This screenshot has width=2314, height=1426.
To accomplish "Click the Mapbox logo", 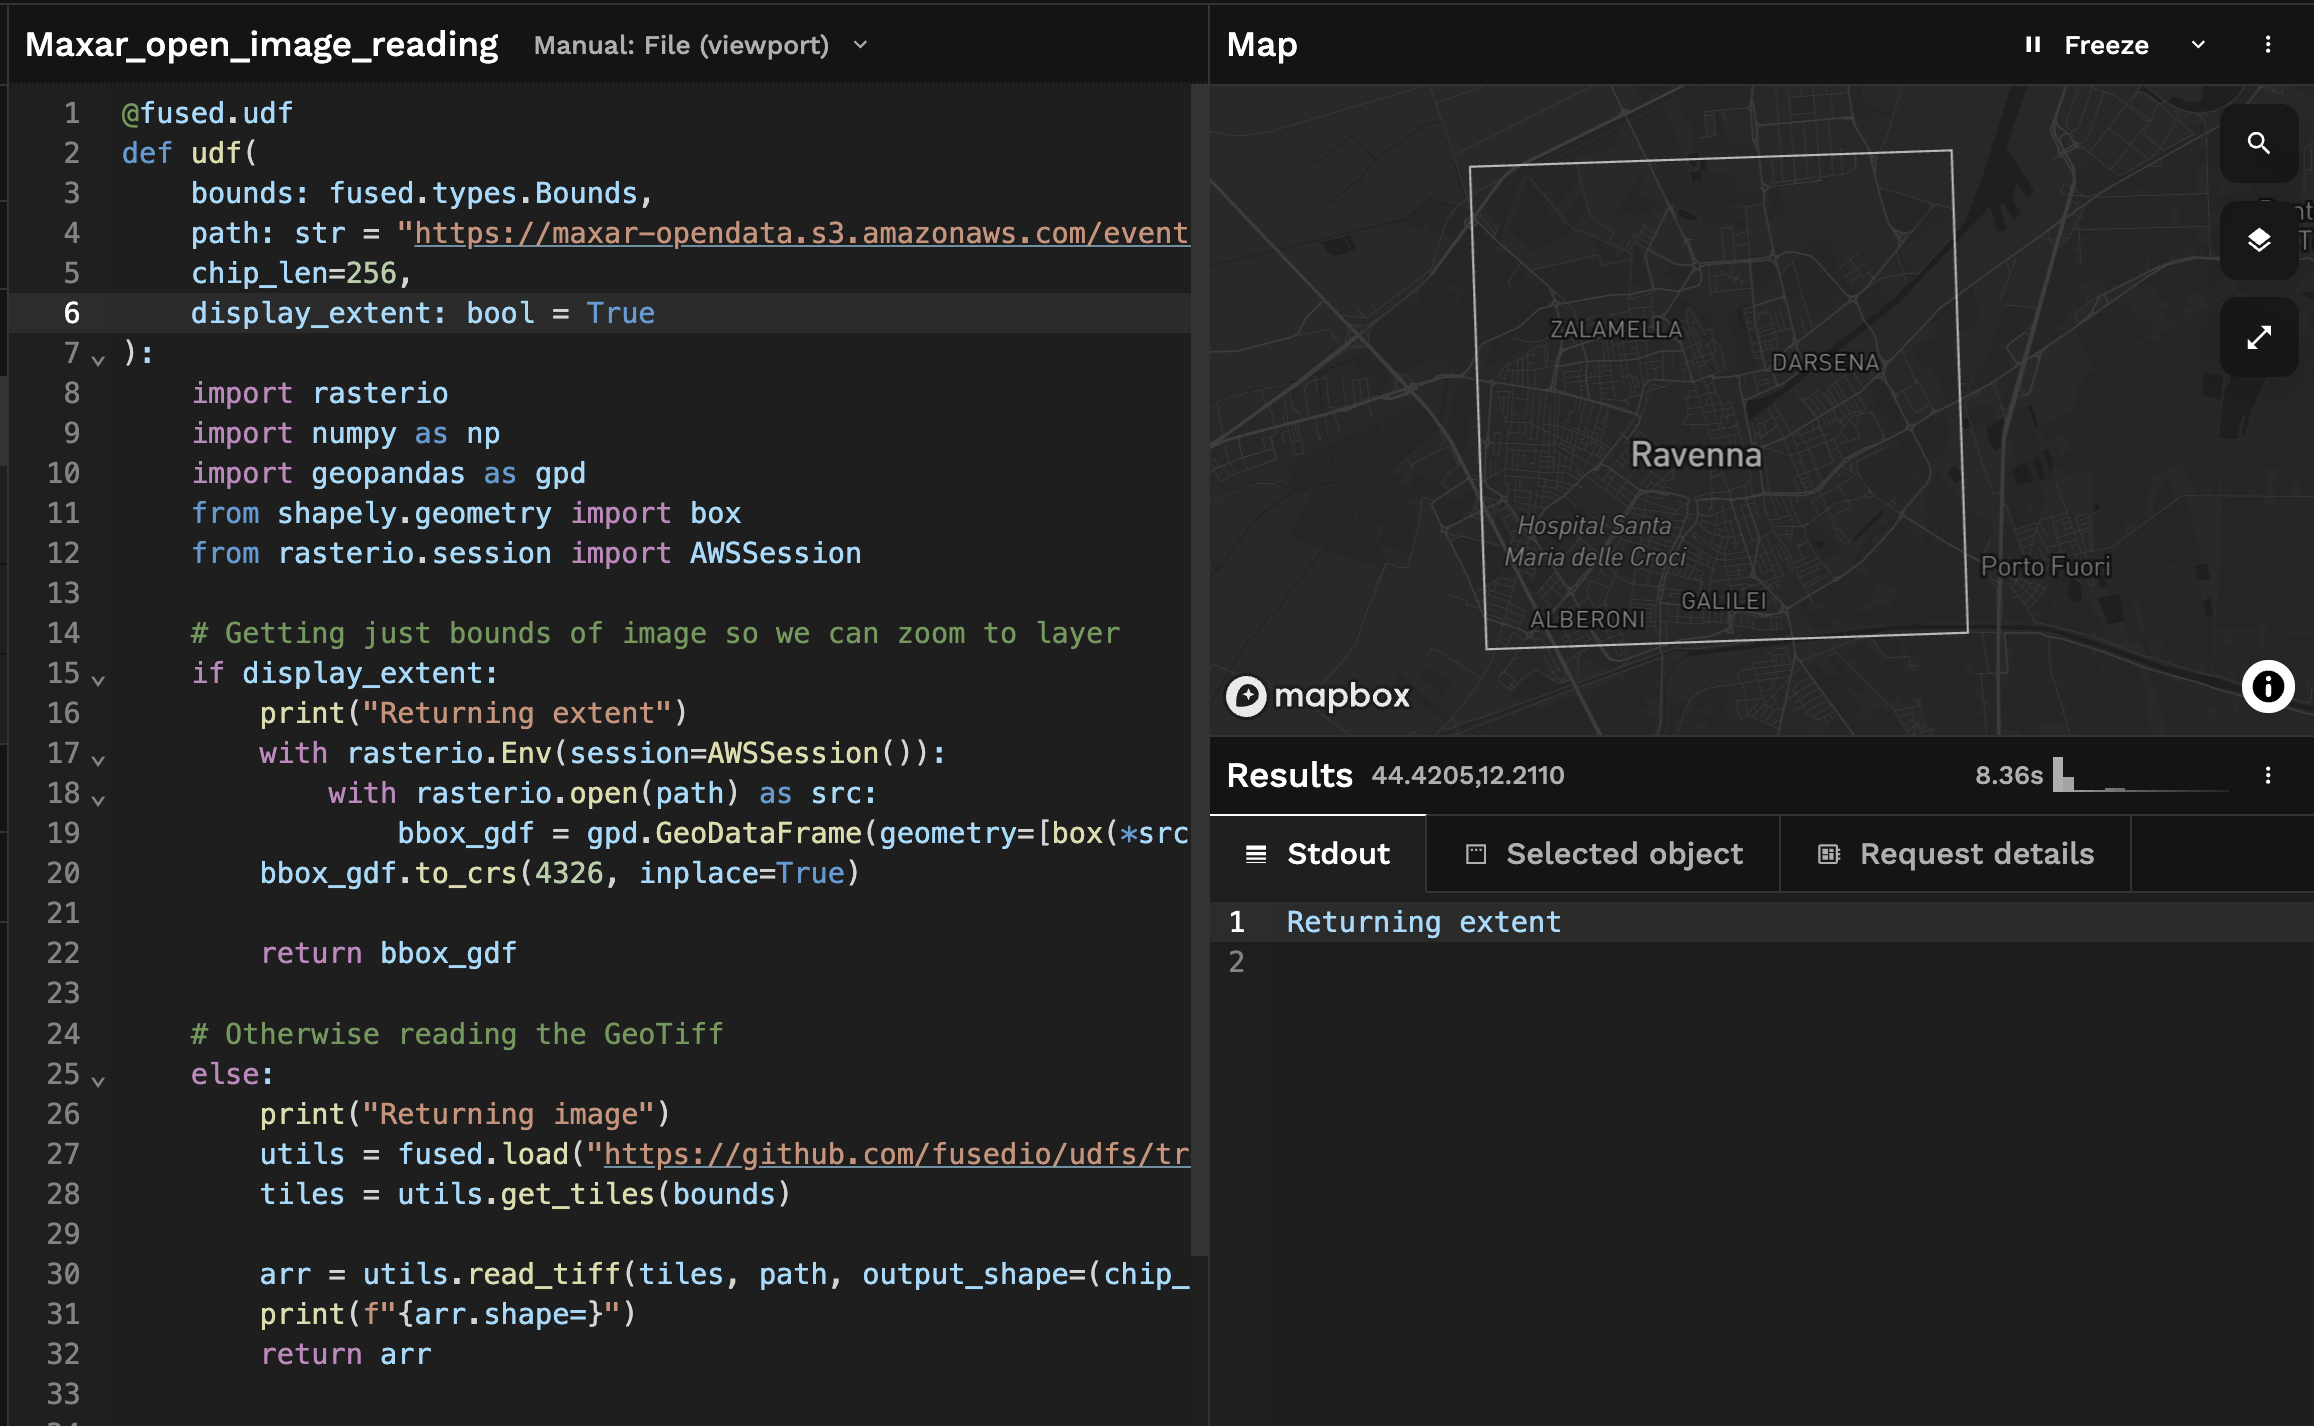I will [1318, 696].
